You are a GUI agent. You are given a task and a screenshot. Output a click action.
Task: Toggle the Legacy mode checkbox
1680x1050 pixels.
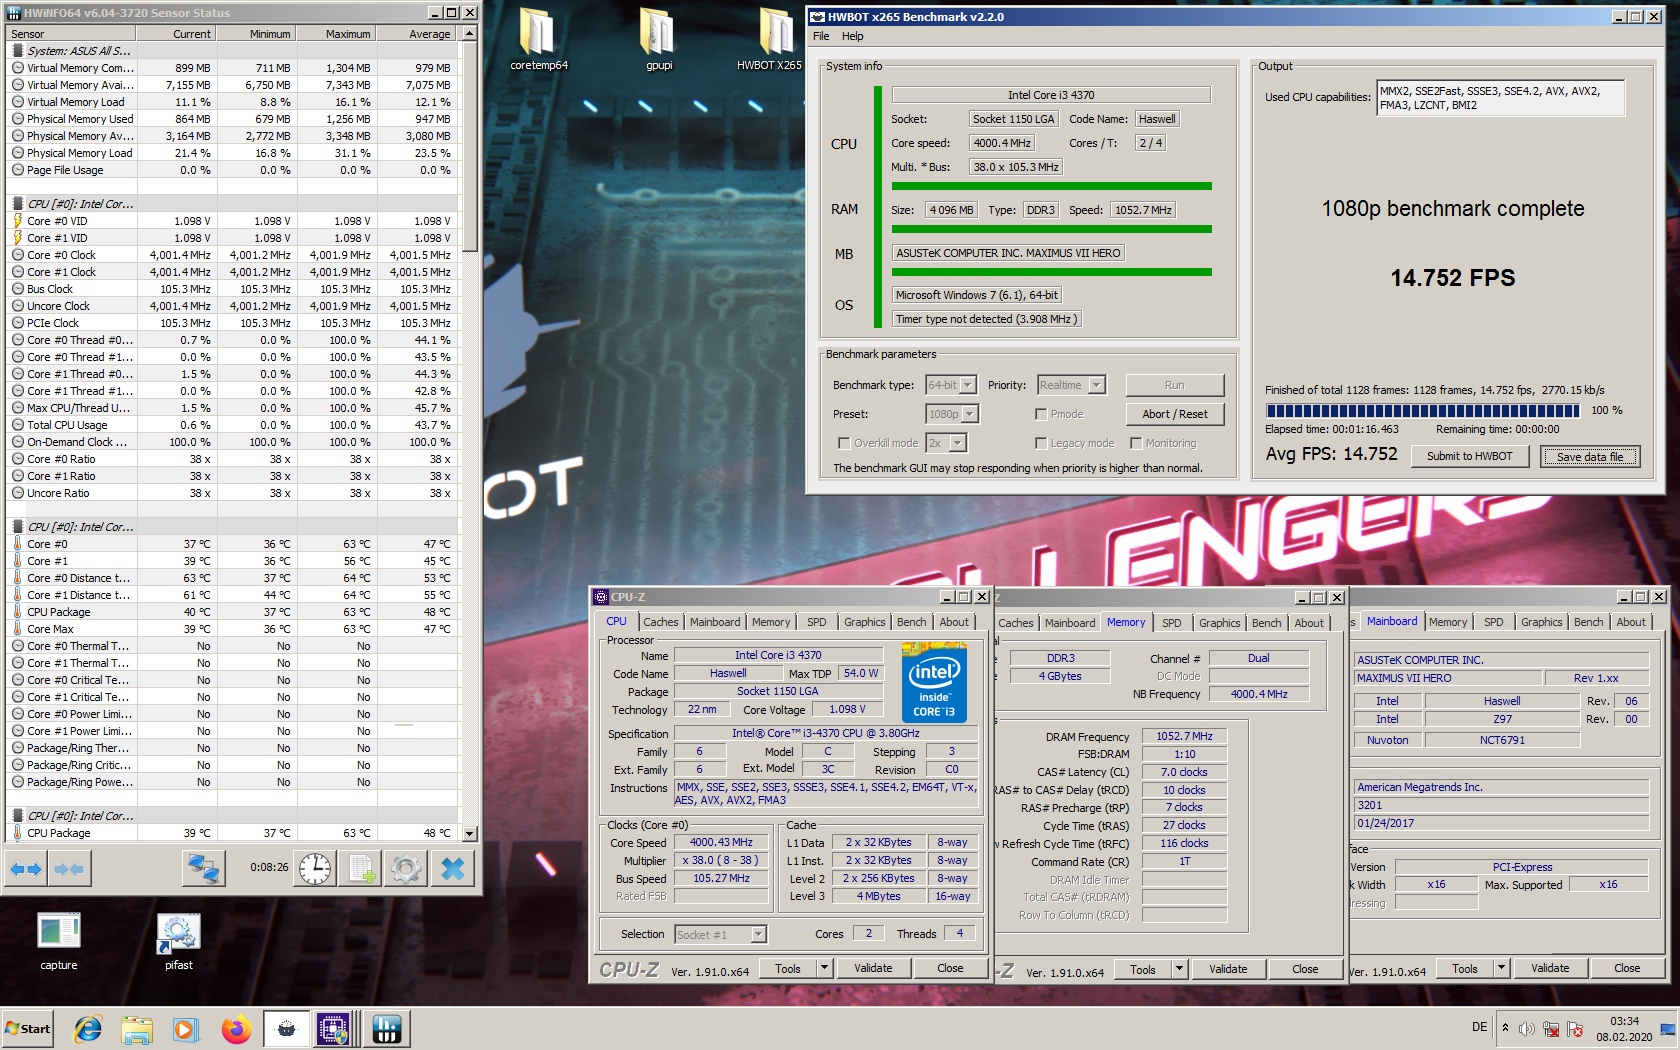[1041, 443]
